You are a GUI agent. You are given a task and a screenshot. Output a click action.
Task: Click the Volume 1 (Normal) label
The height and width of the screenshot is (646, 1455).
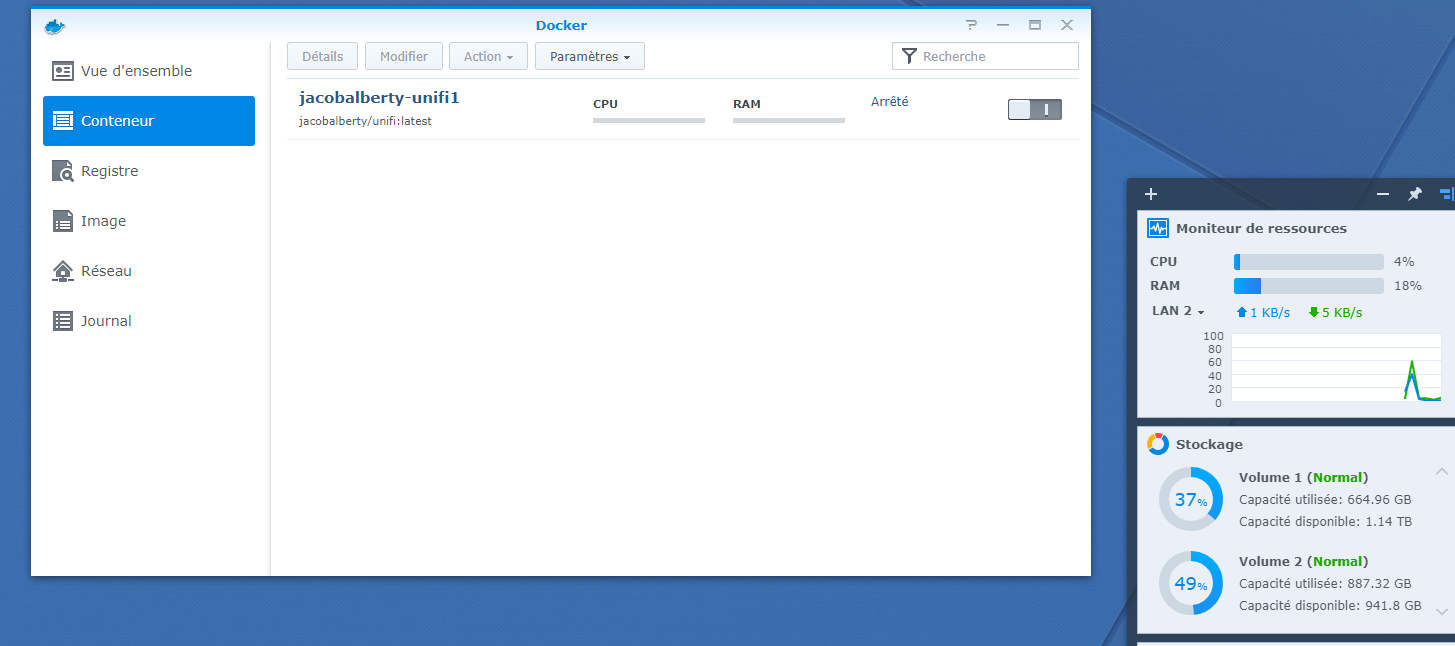(1304, 477)
